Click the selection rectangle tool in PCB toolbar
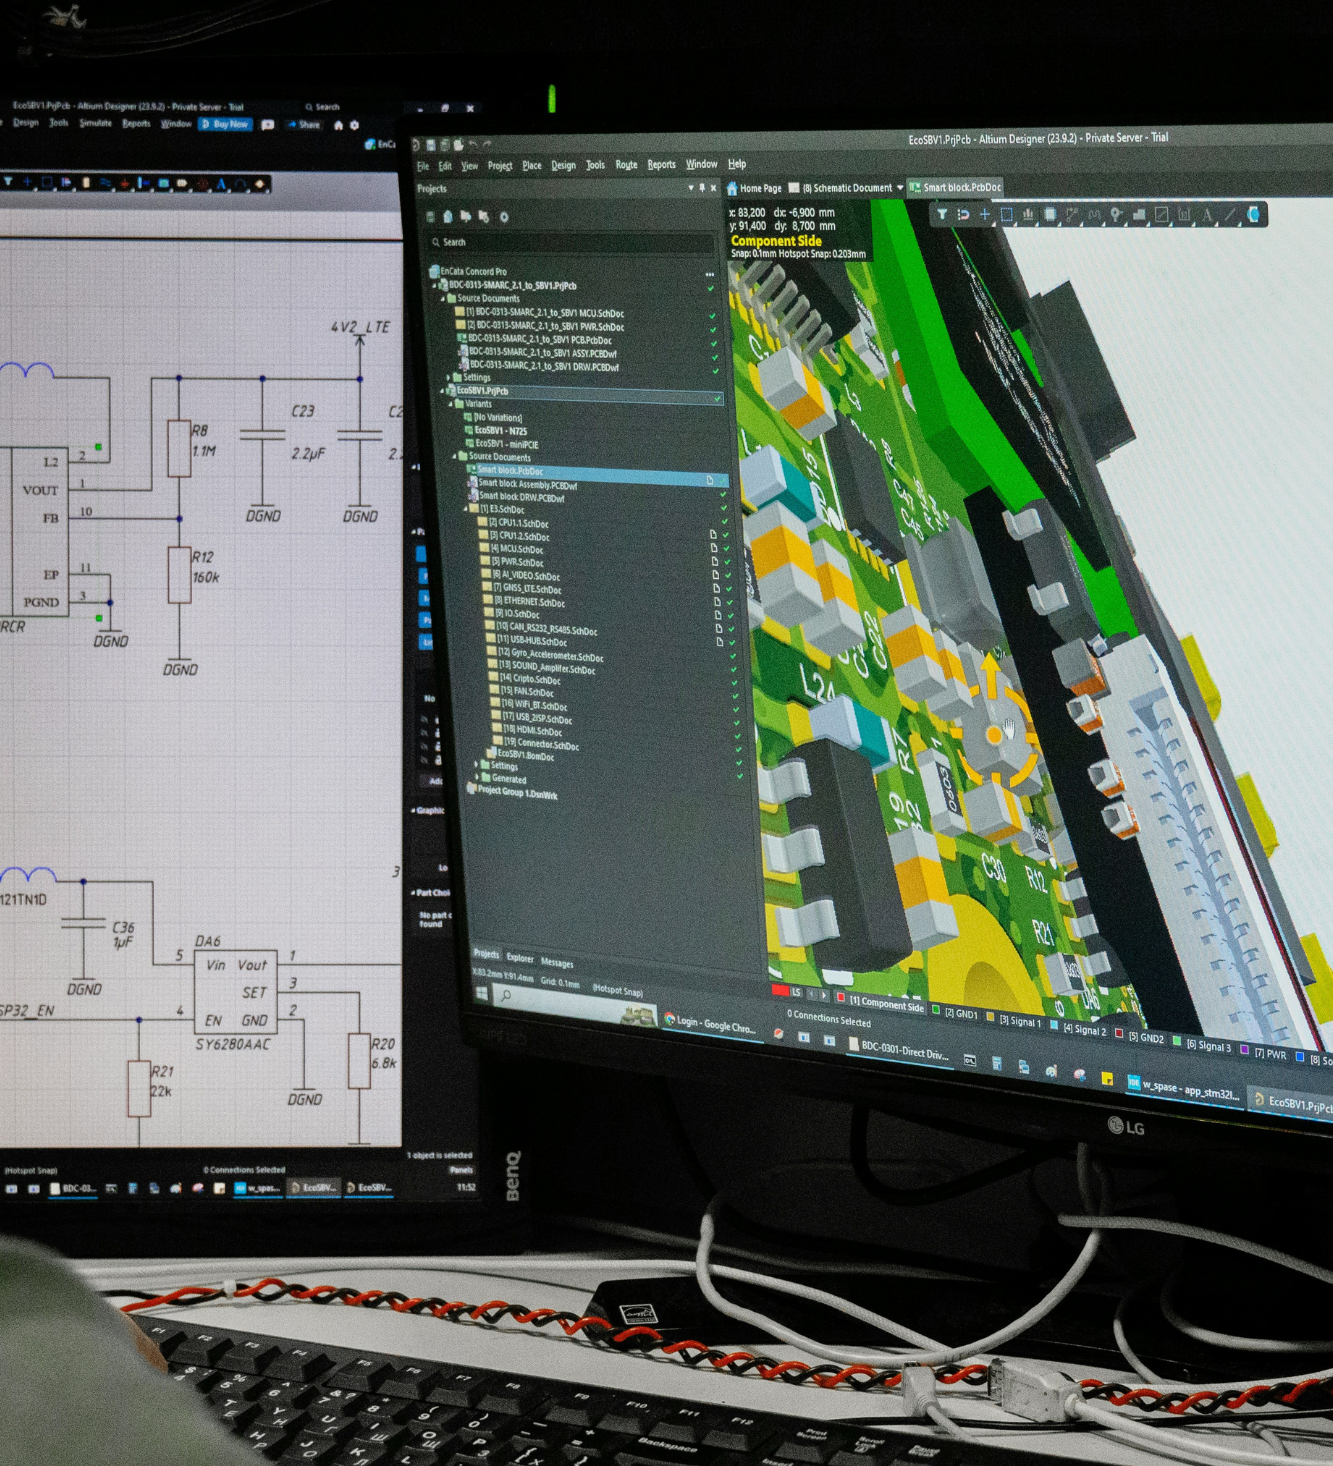This screenshot has width=1333, height=1466. click(1007, 213)
